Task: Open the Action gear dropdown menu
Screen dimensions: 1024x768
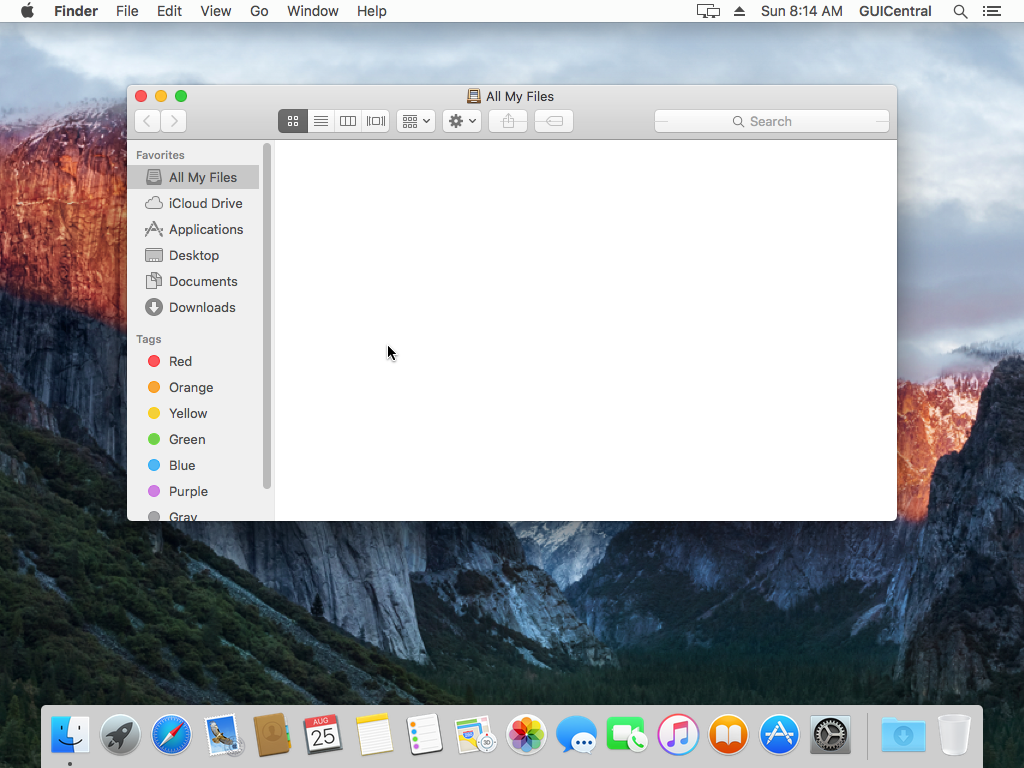Action: tap(462, 121)
